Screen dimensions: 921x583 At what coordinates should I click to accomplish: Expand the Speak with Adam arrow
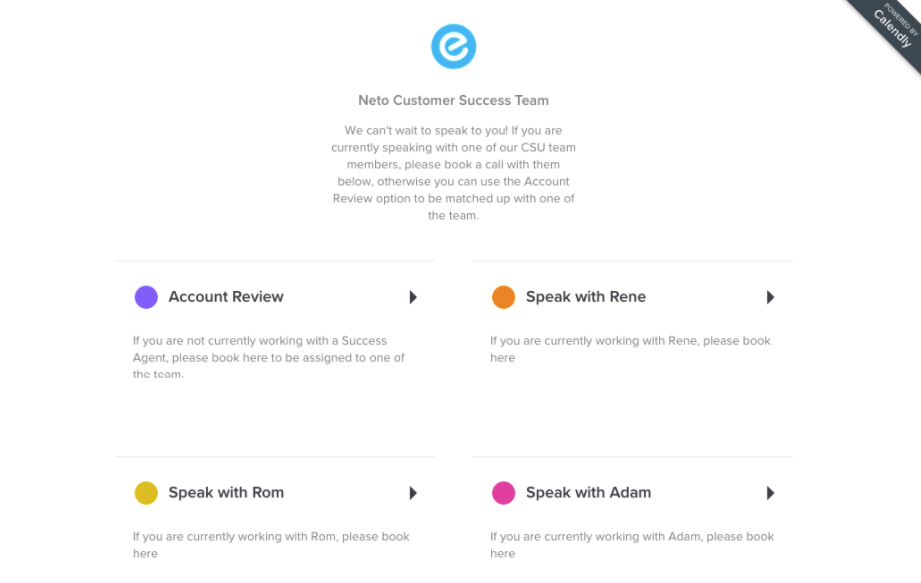pyautogui.click(x=770, y=493)
